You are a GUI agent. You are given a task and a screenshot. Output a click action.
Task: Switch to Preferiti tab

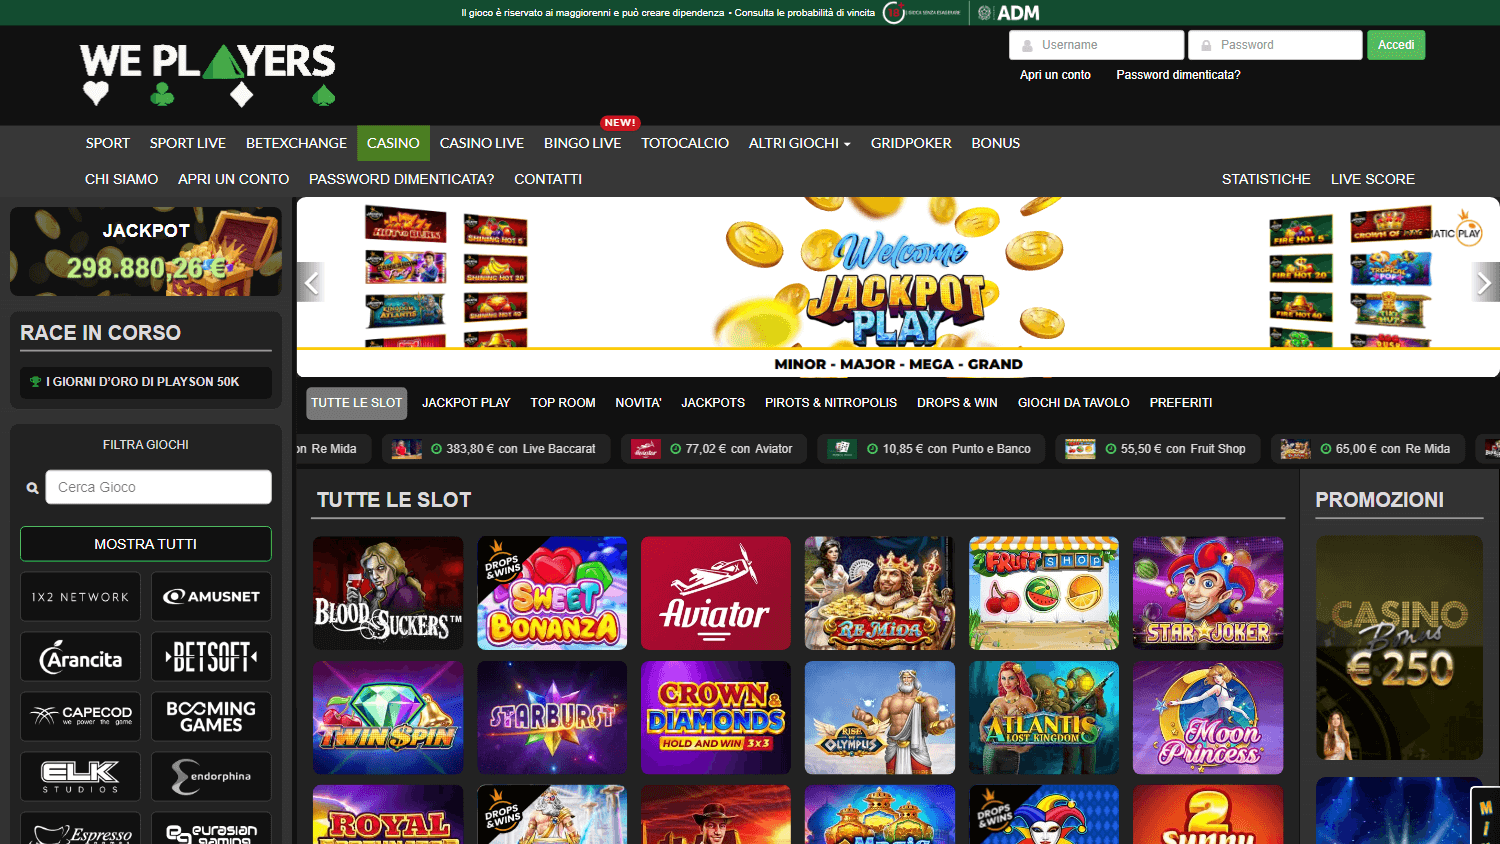pos(1181,403)
